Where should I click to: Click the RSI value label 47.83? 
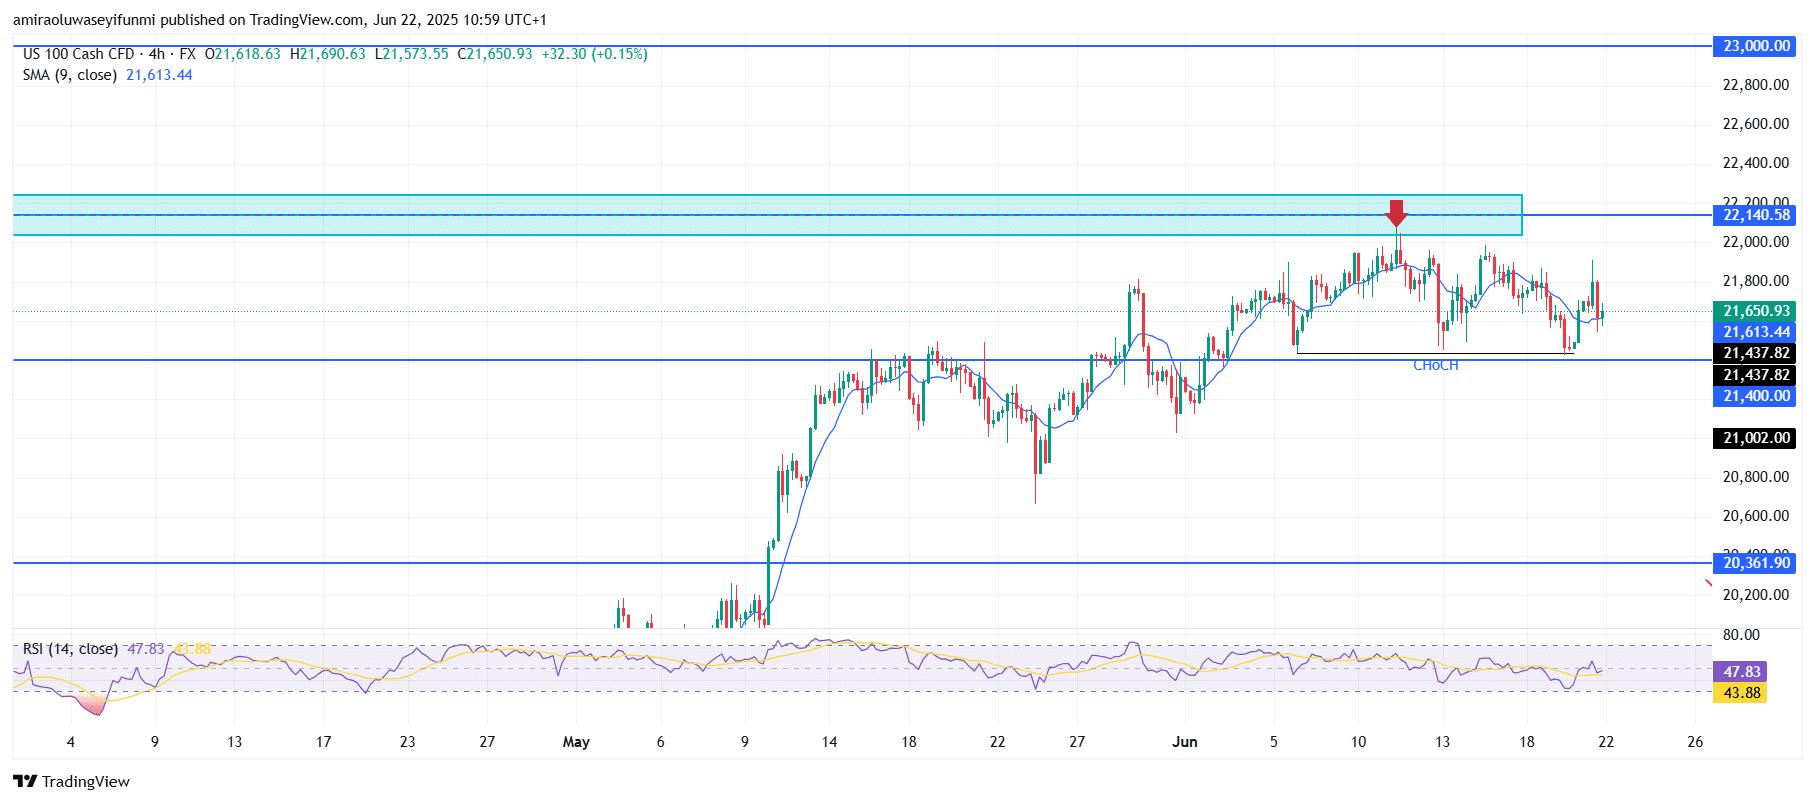[x=1741, y=672]
